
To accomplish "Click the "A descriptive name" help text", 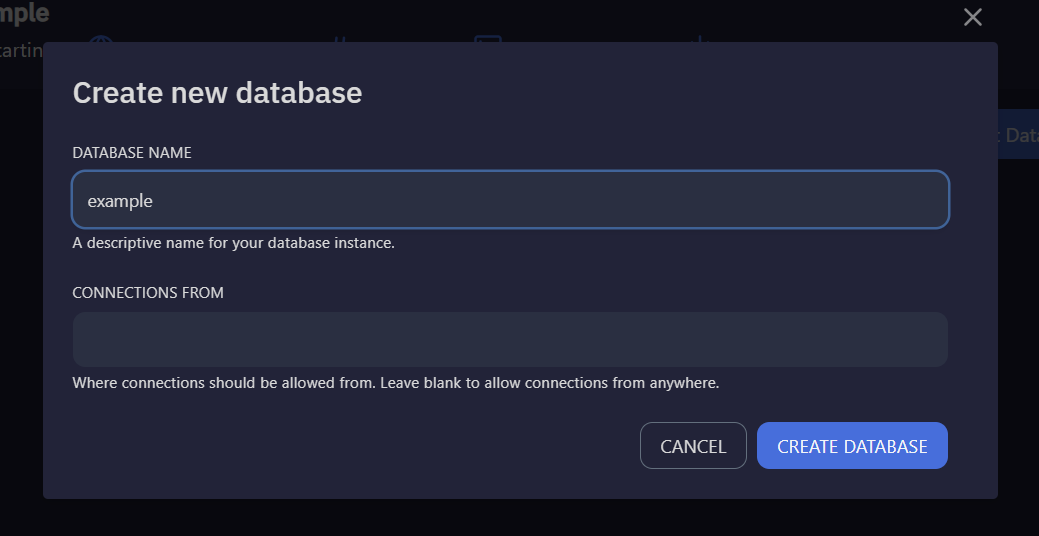I will [233, 243].
